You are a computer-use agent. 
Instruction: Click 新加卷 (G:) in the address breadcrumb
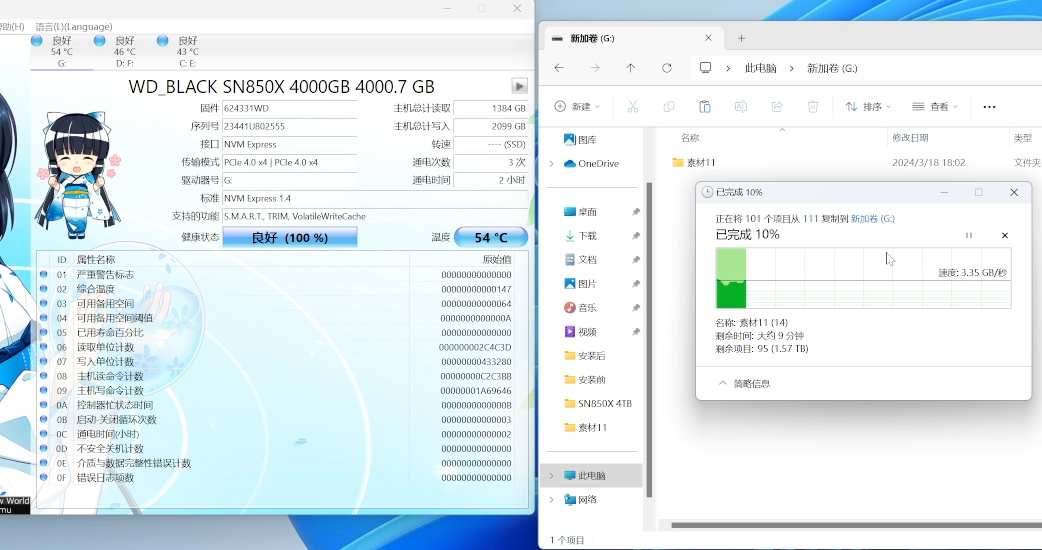pos(832,68)
